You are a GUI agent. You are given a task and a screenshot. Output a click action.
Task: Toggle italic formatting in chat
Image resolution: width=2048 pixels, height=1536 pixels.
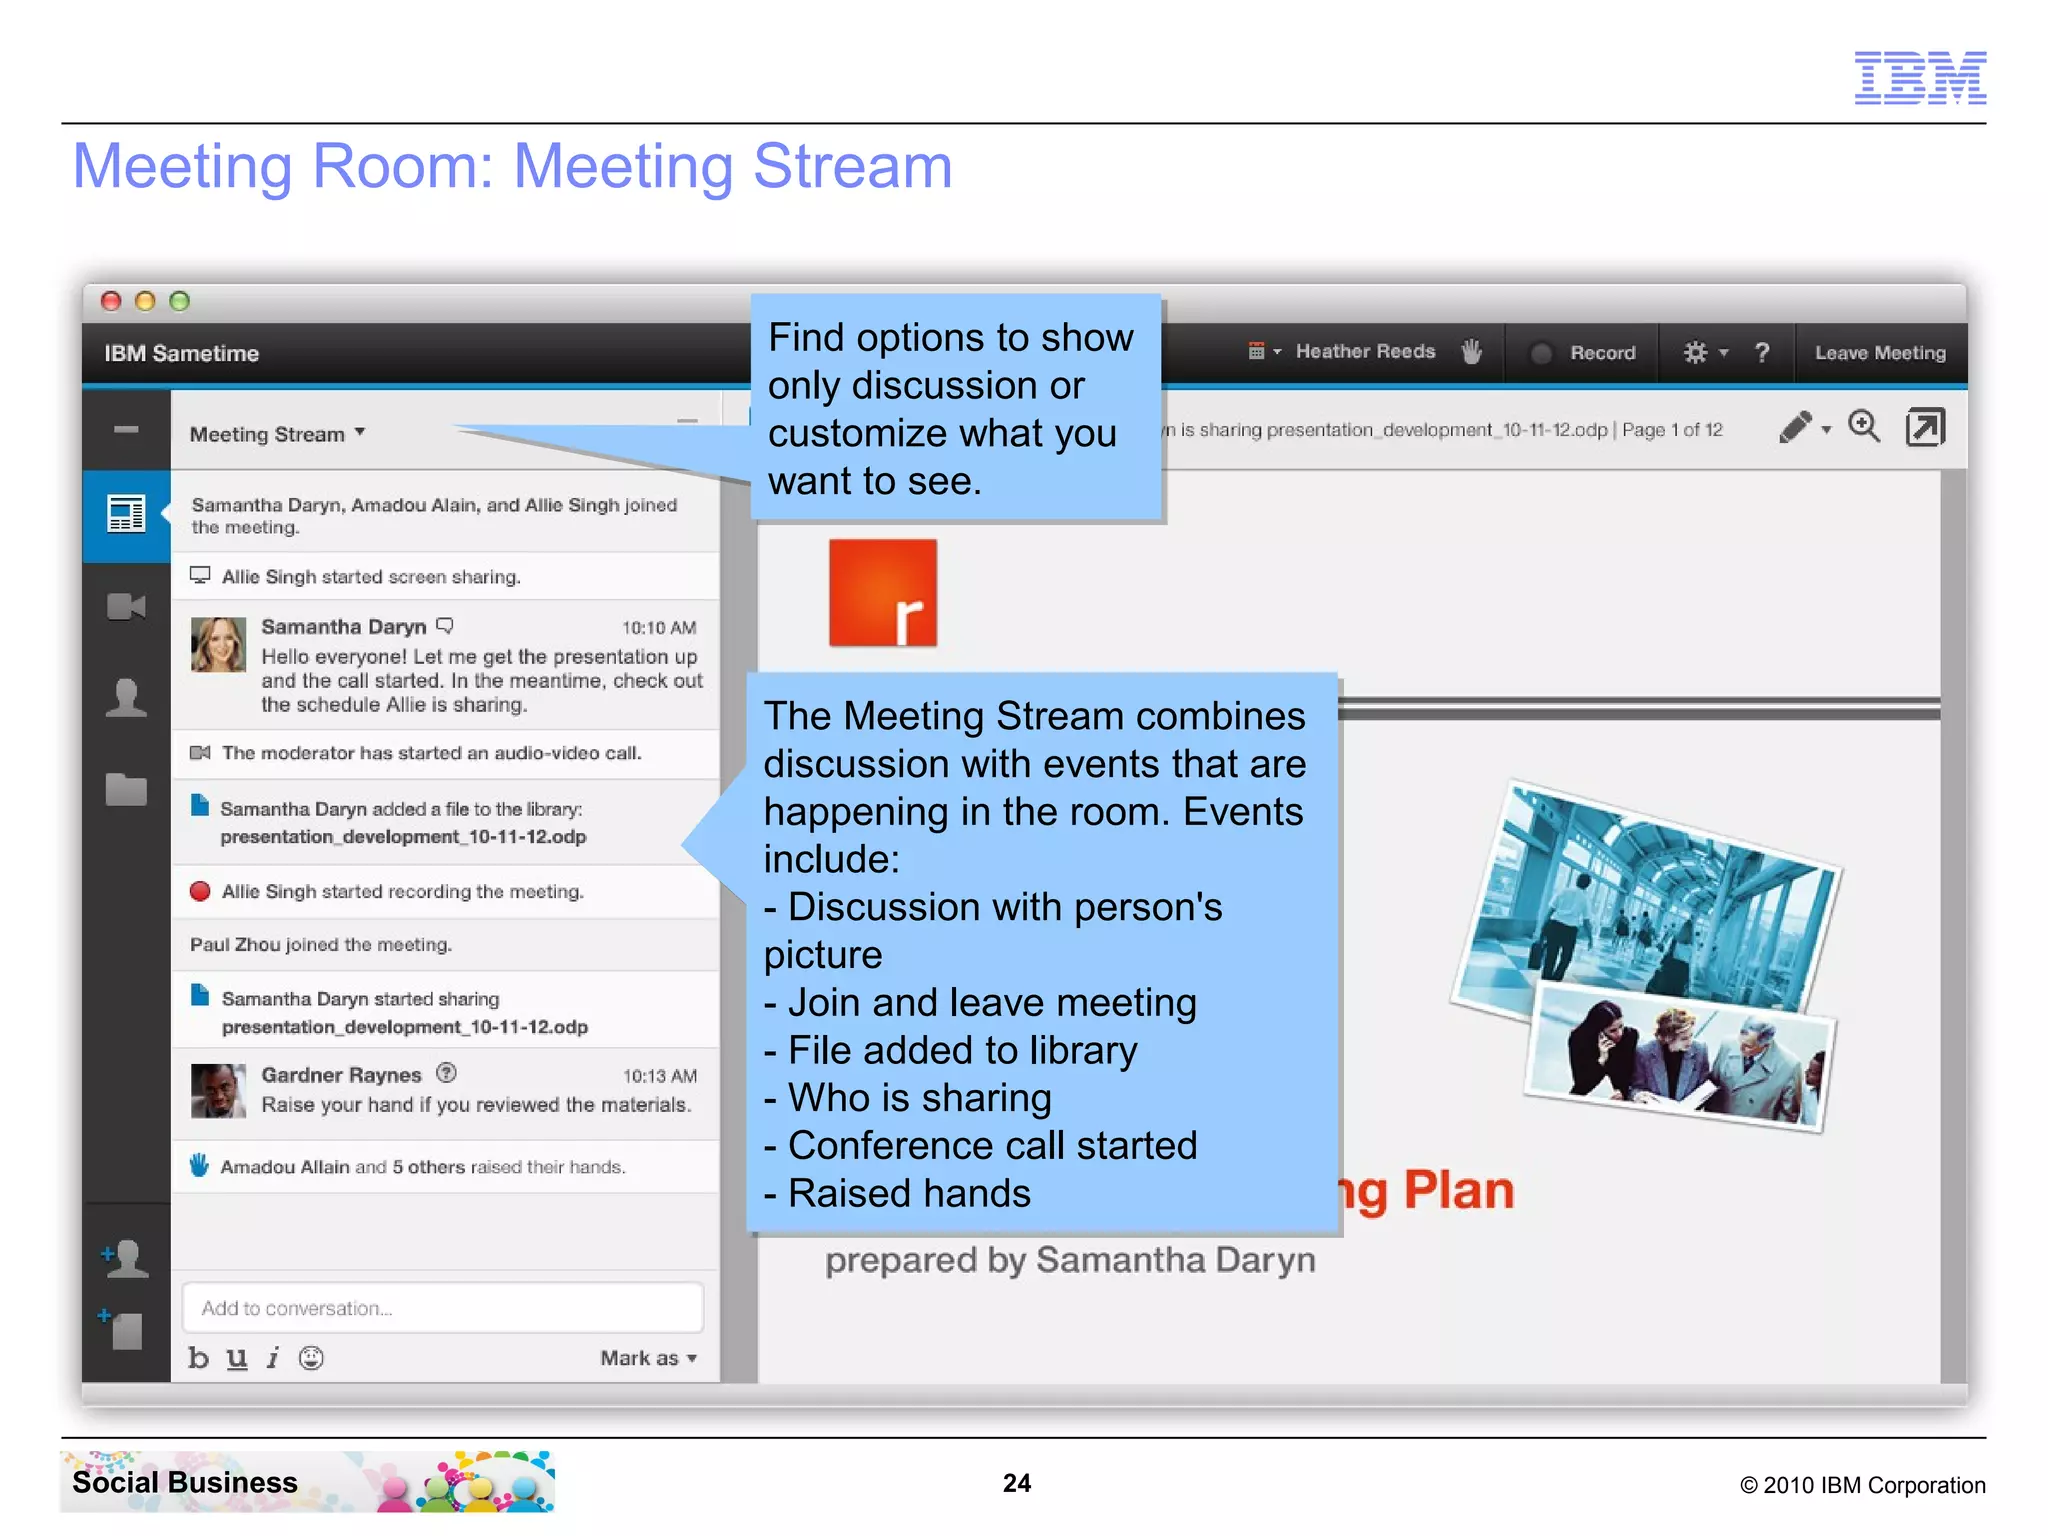(x=273, y=1358)
